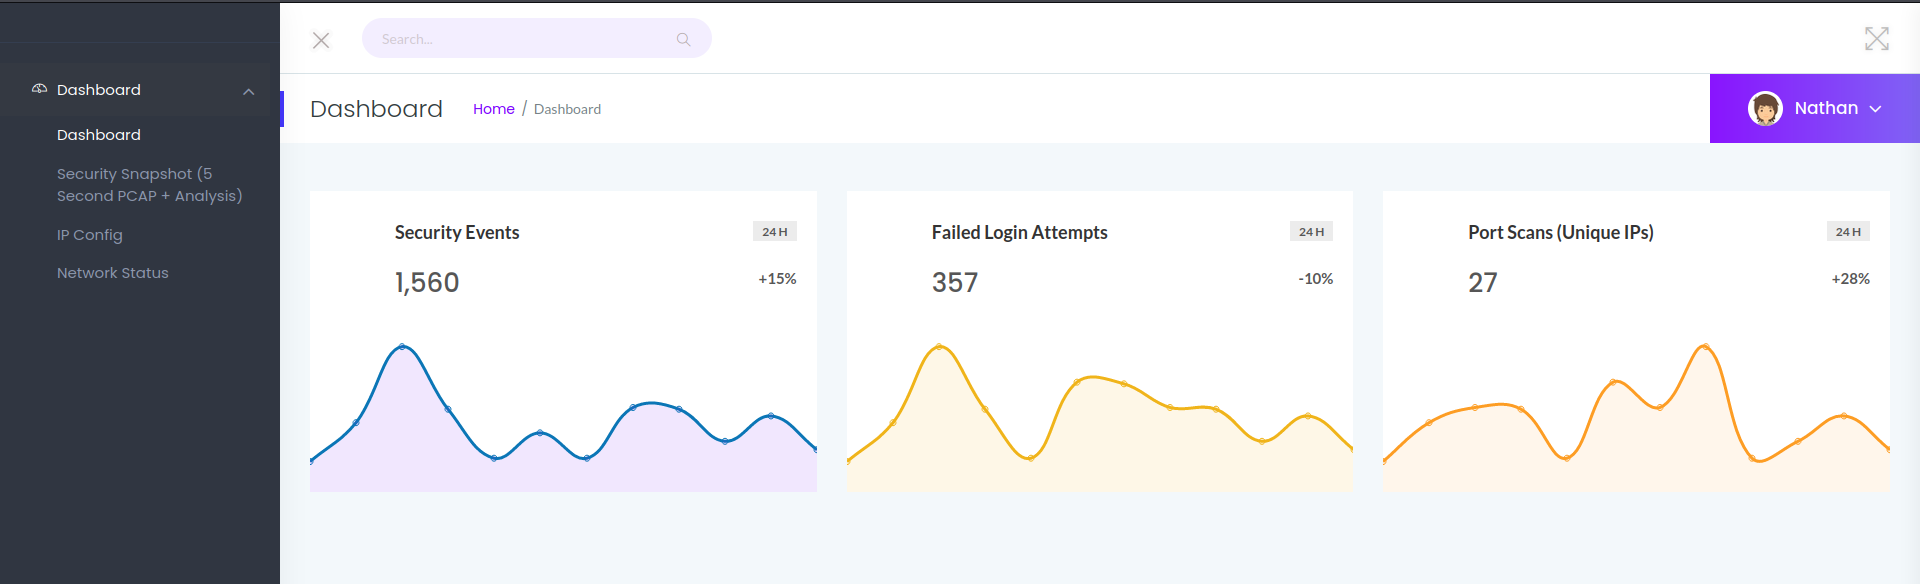Click the Home breadcrumb link

click(x=493, y=109)
